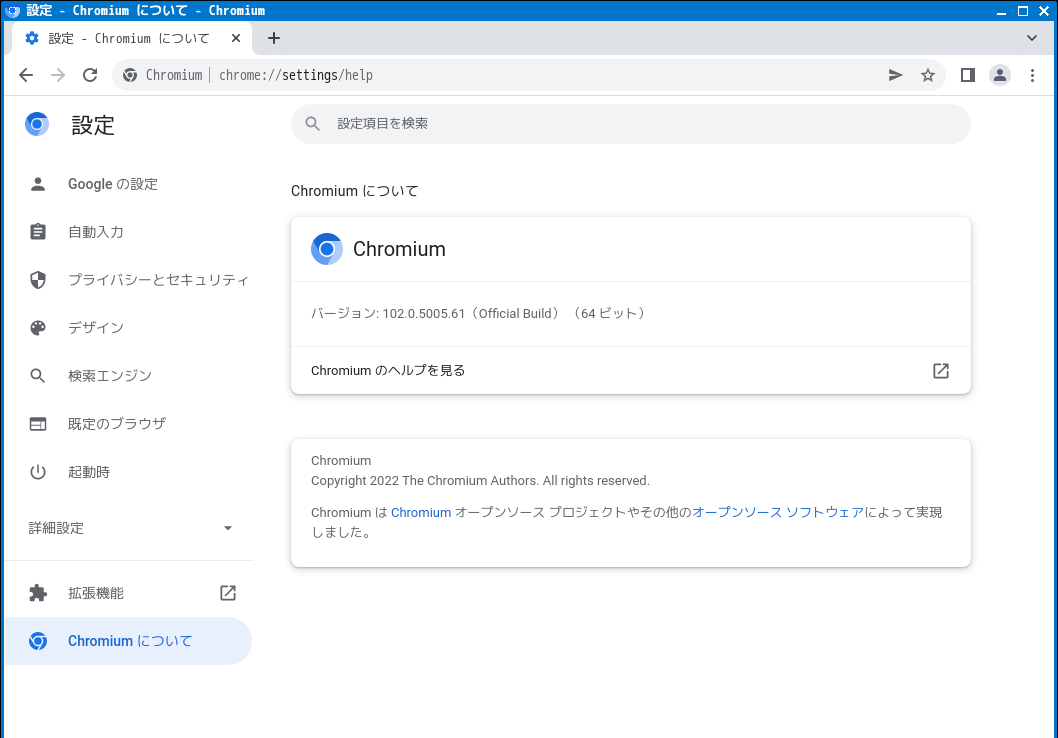Click the Chromium について page heading

coord(354,191)
